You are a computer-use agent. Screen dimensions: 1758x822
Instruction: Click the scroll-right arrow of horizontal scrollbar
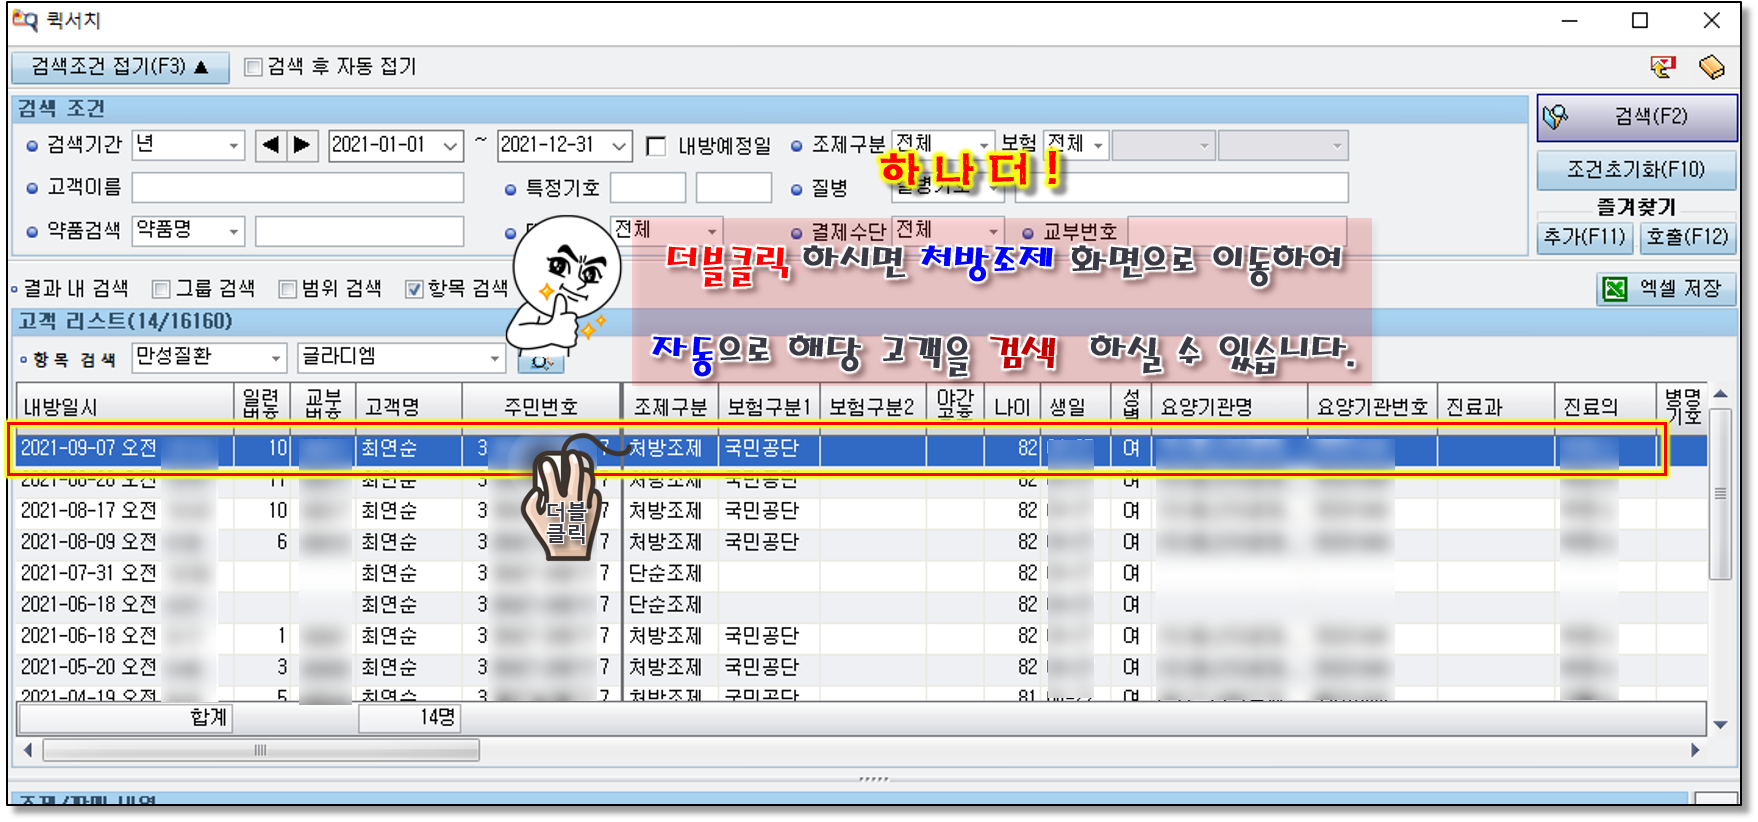point(1695,750)
